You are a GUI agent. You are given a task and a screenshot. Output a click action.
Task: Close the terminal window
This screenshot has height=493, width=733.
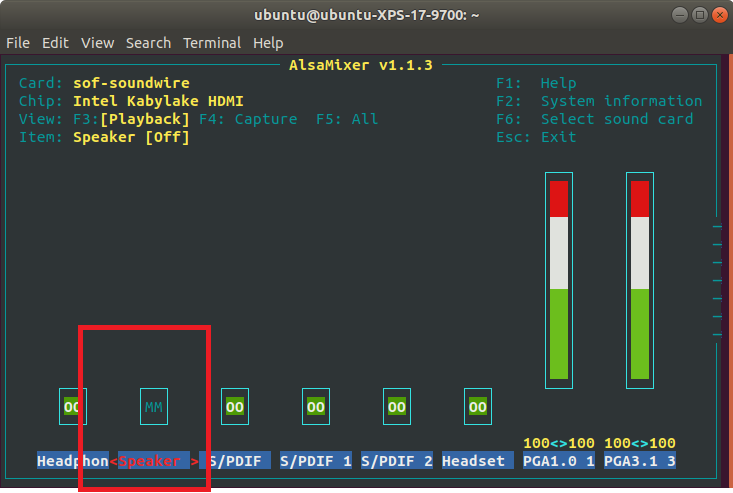720,15
